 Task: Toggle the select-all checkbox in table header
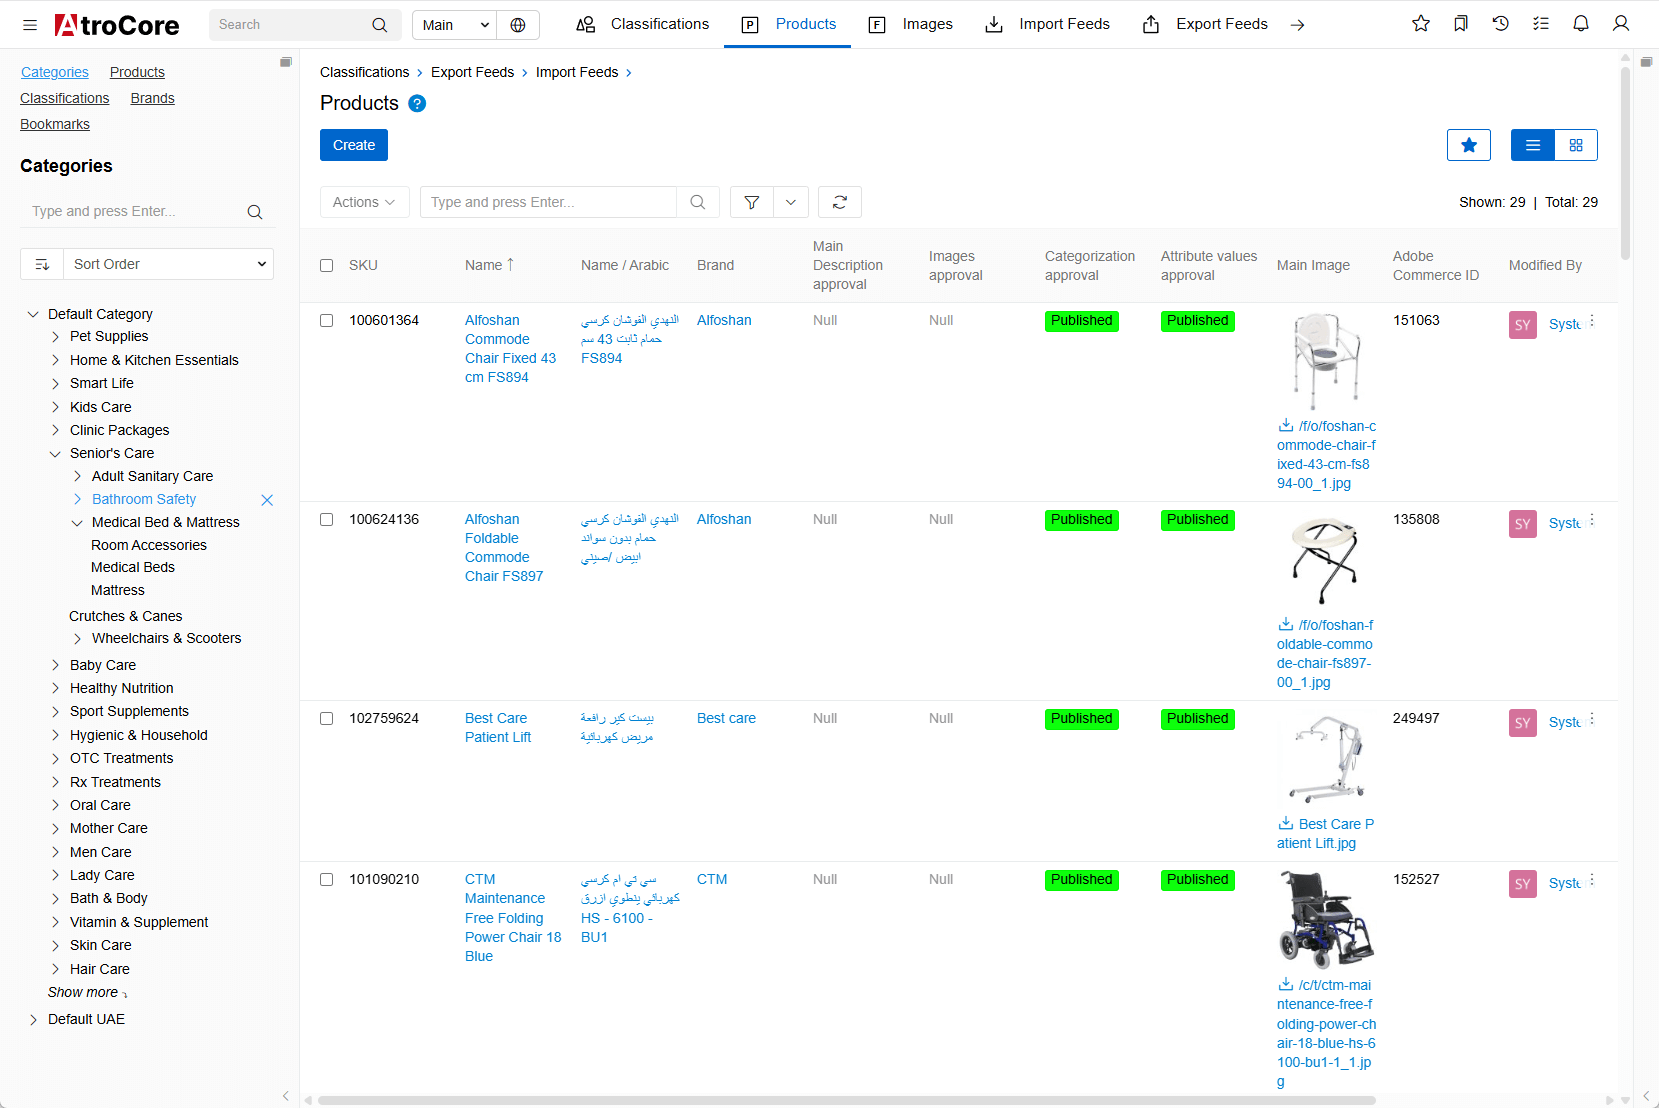pos(326,266)
